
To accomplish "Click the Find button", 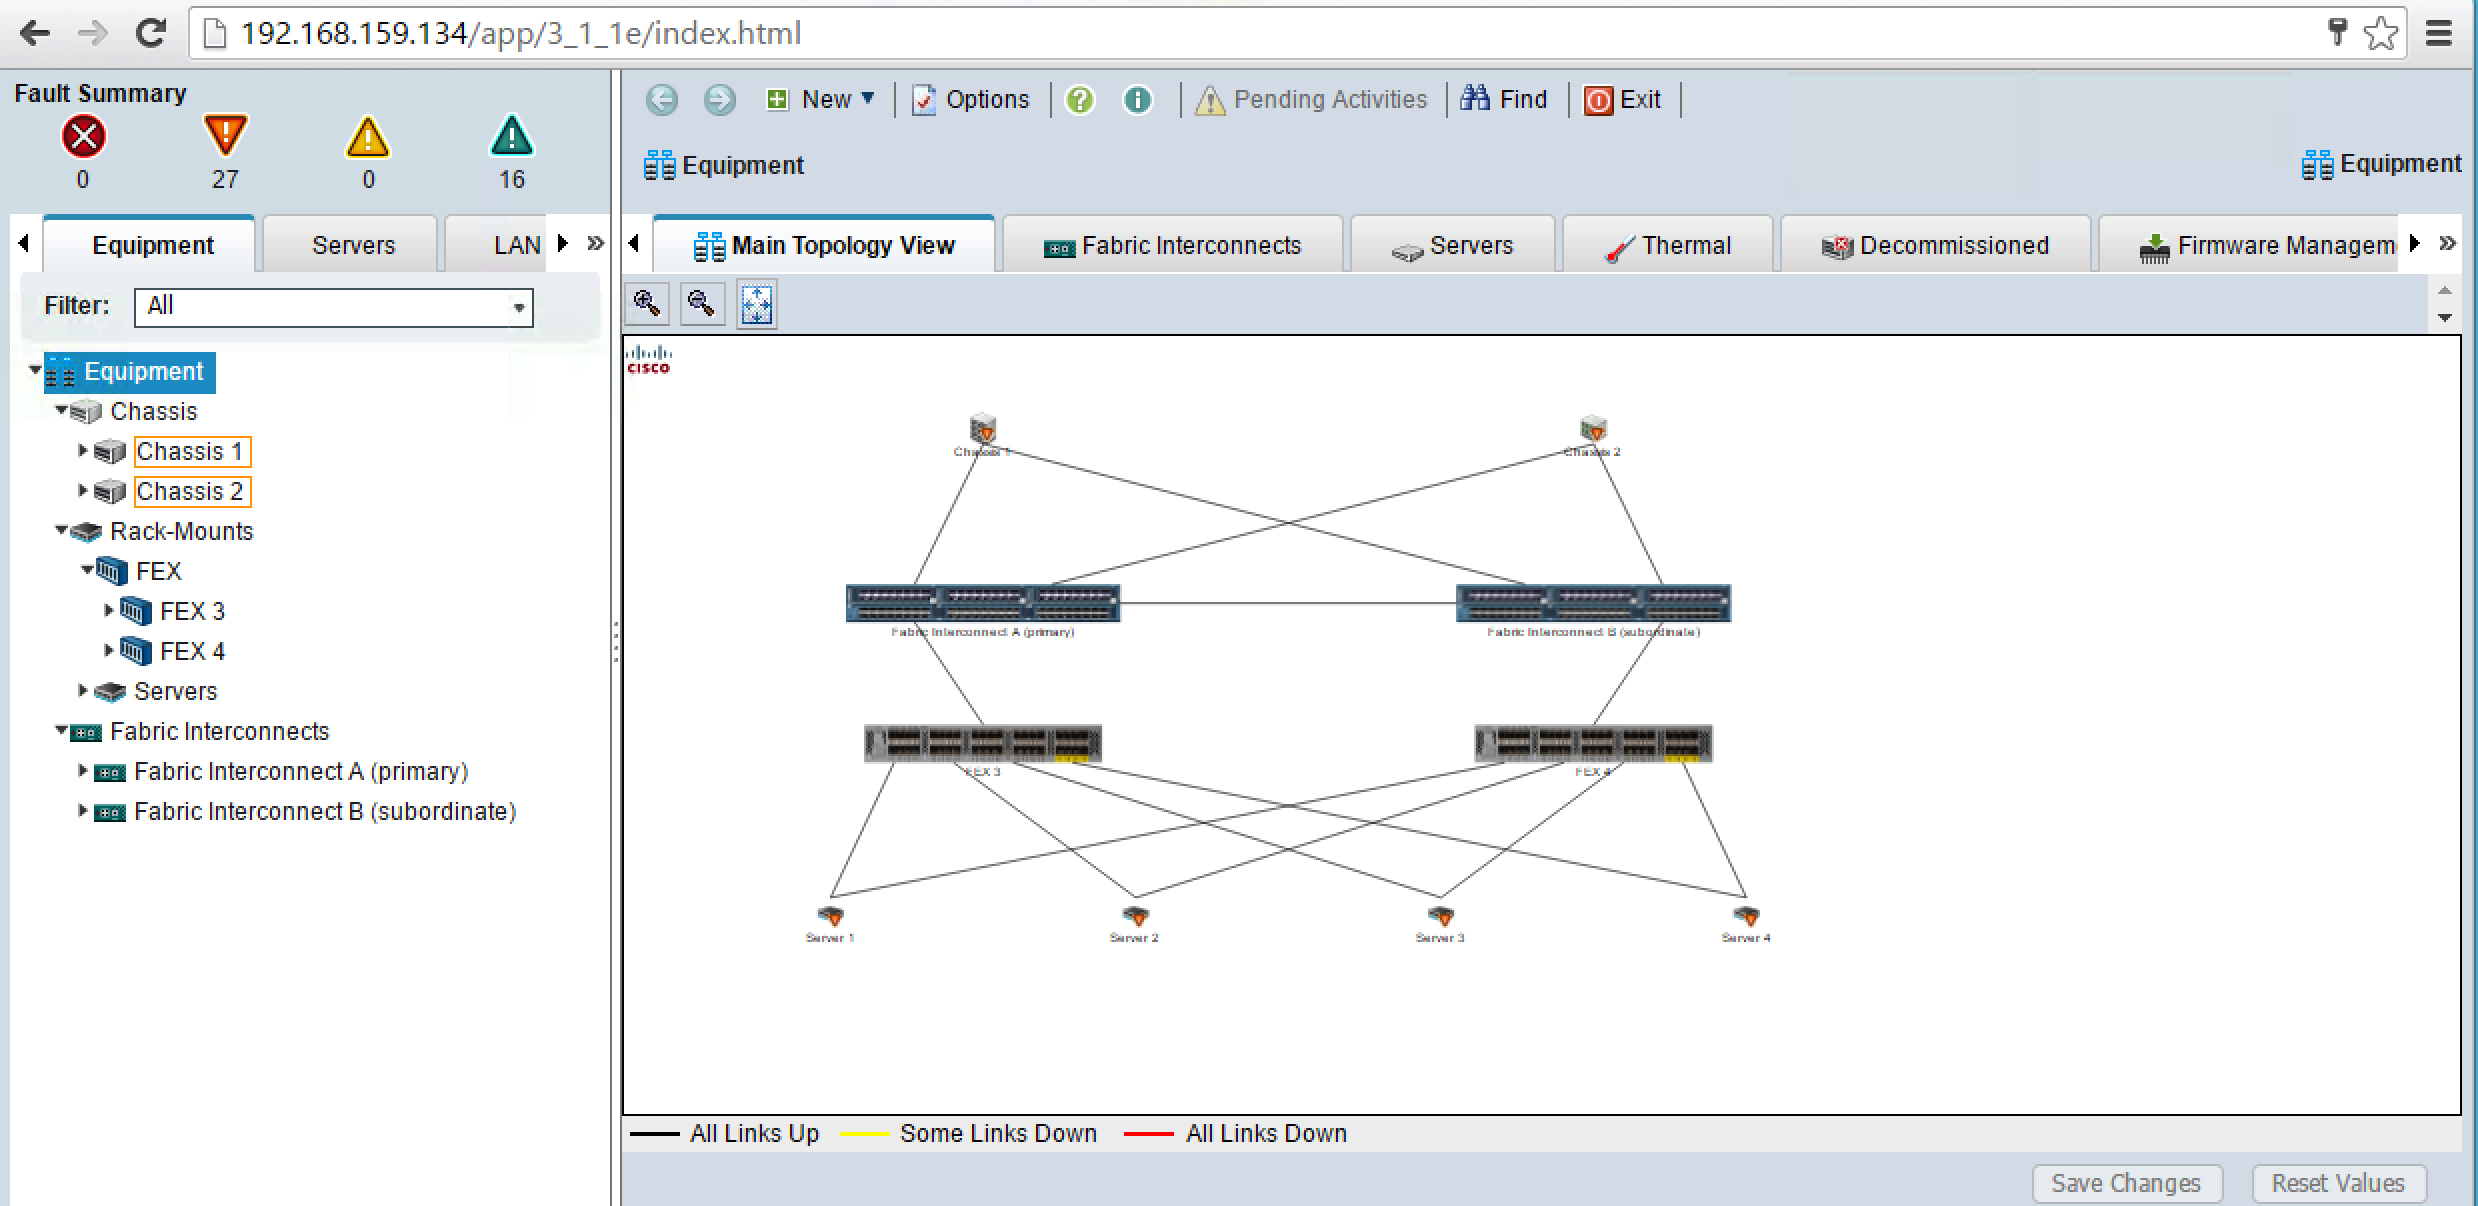I will pyautogui.click(x=1504, y=100).
